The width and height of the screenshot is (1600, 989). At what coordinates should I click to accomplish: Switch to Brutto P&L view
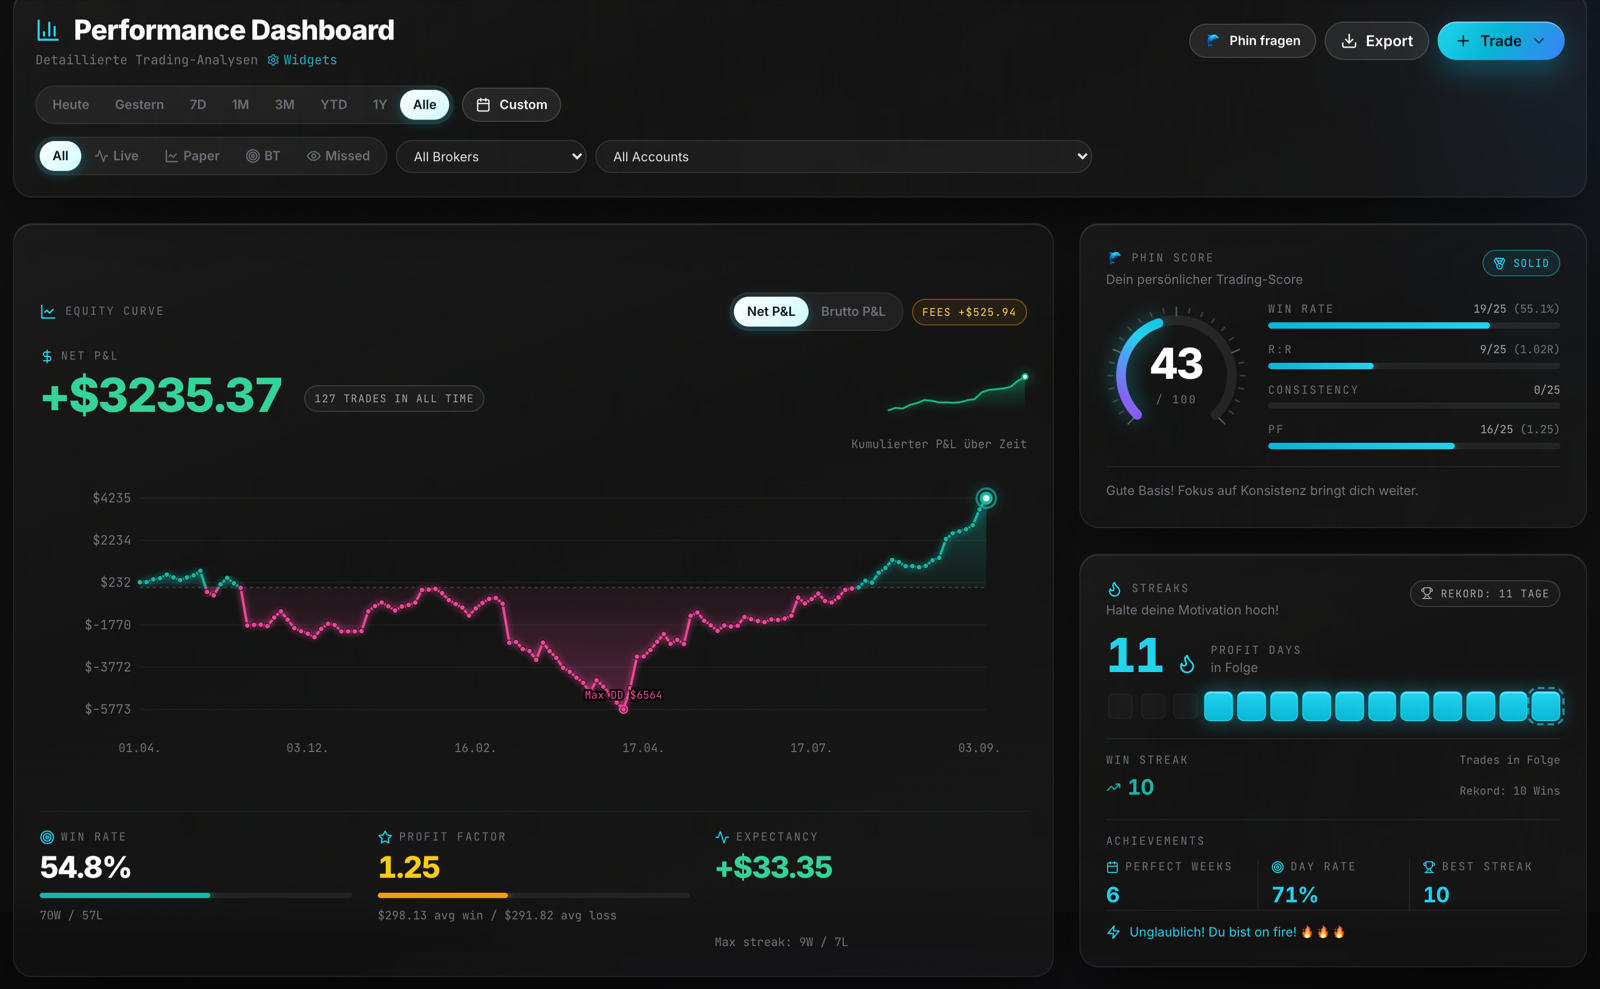click(x=853, y=312)
